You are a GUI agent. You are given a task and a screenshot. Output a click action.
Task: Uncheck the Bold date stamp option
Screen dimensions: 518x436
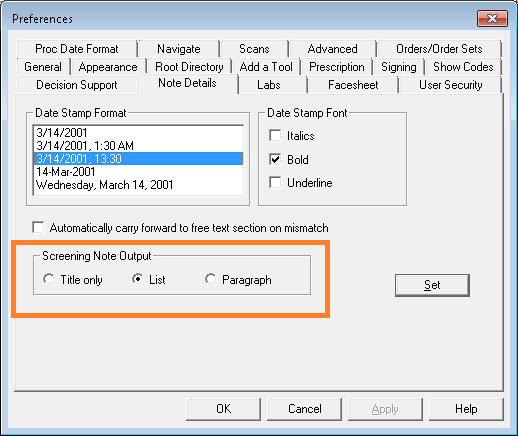275,159
